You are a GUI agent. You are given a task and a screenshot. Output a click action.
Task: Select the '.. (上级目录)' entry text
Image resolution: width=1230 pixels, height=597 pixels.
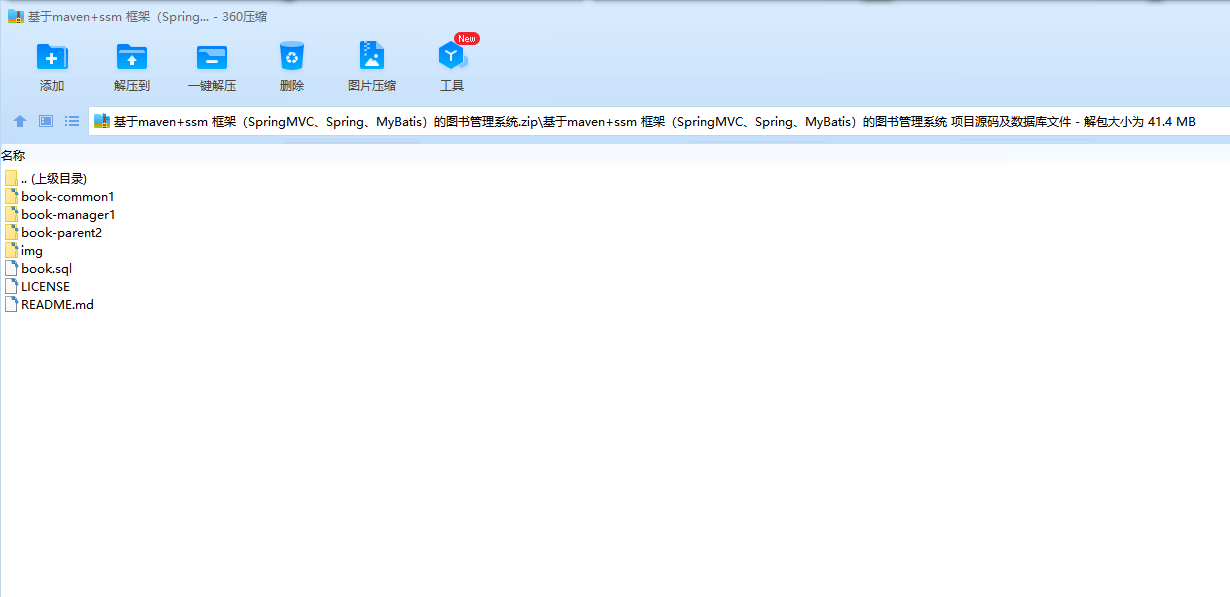[x=54, y=178]
